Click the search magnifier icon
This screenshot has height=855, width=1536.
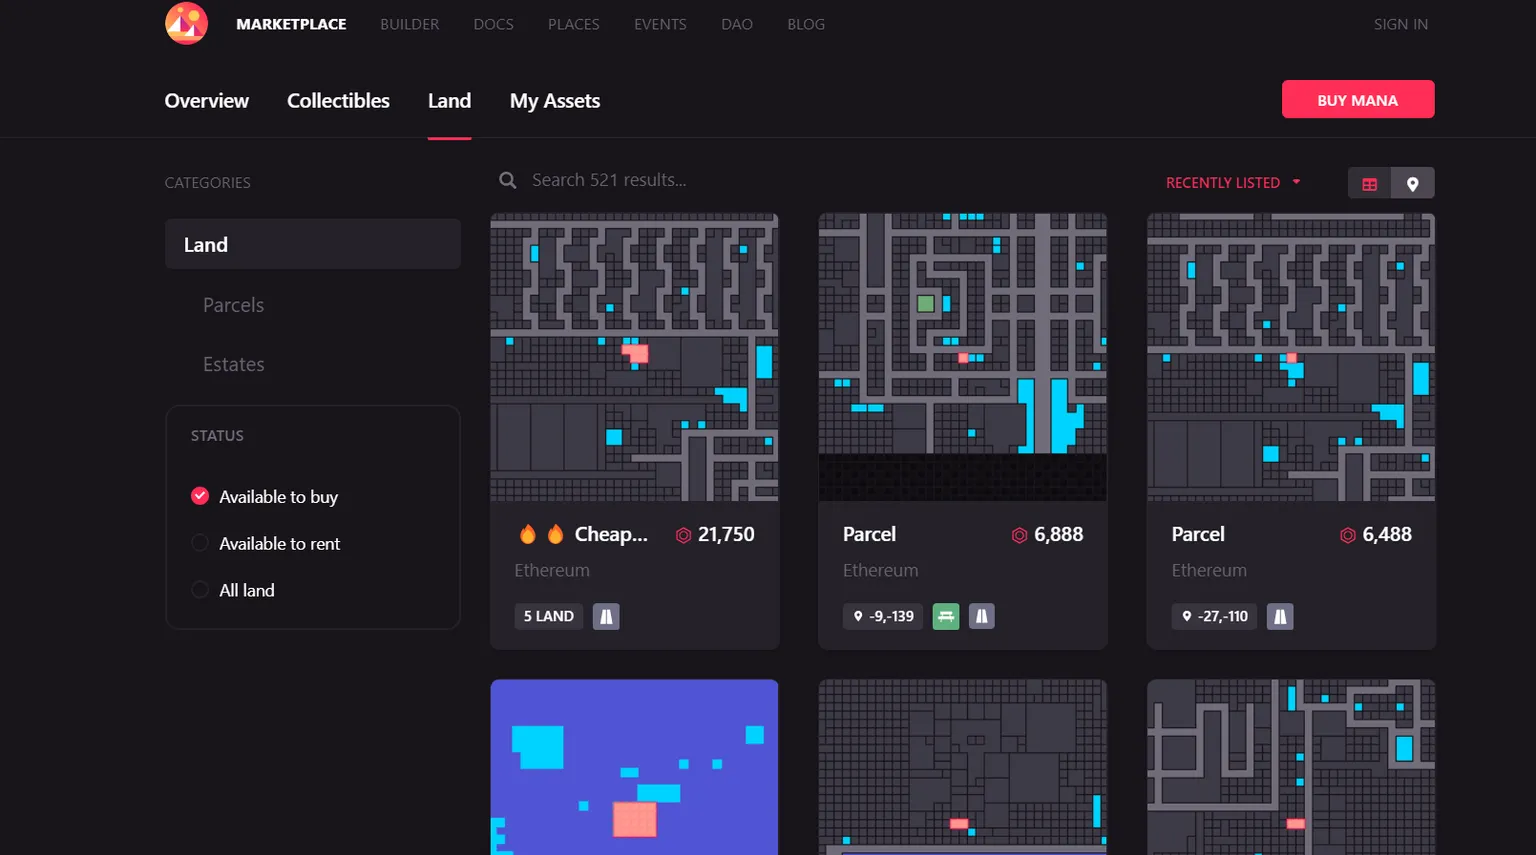click(508, 181)
